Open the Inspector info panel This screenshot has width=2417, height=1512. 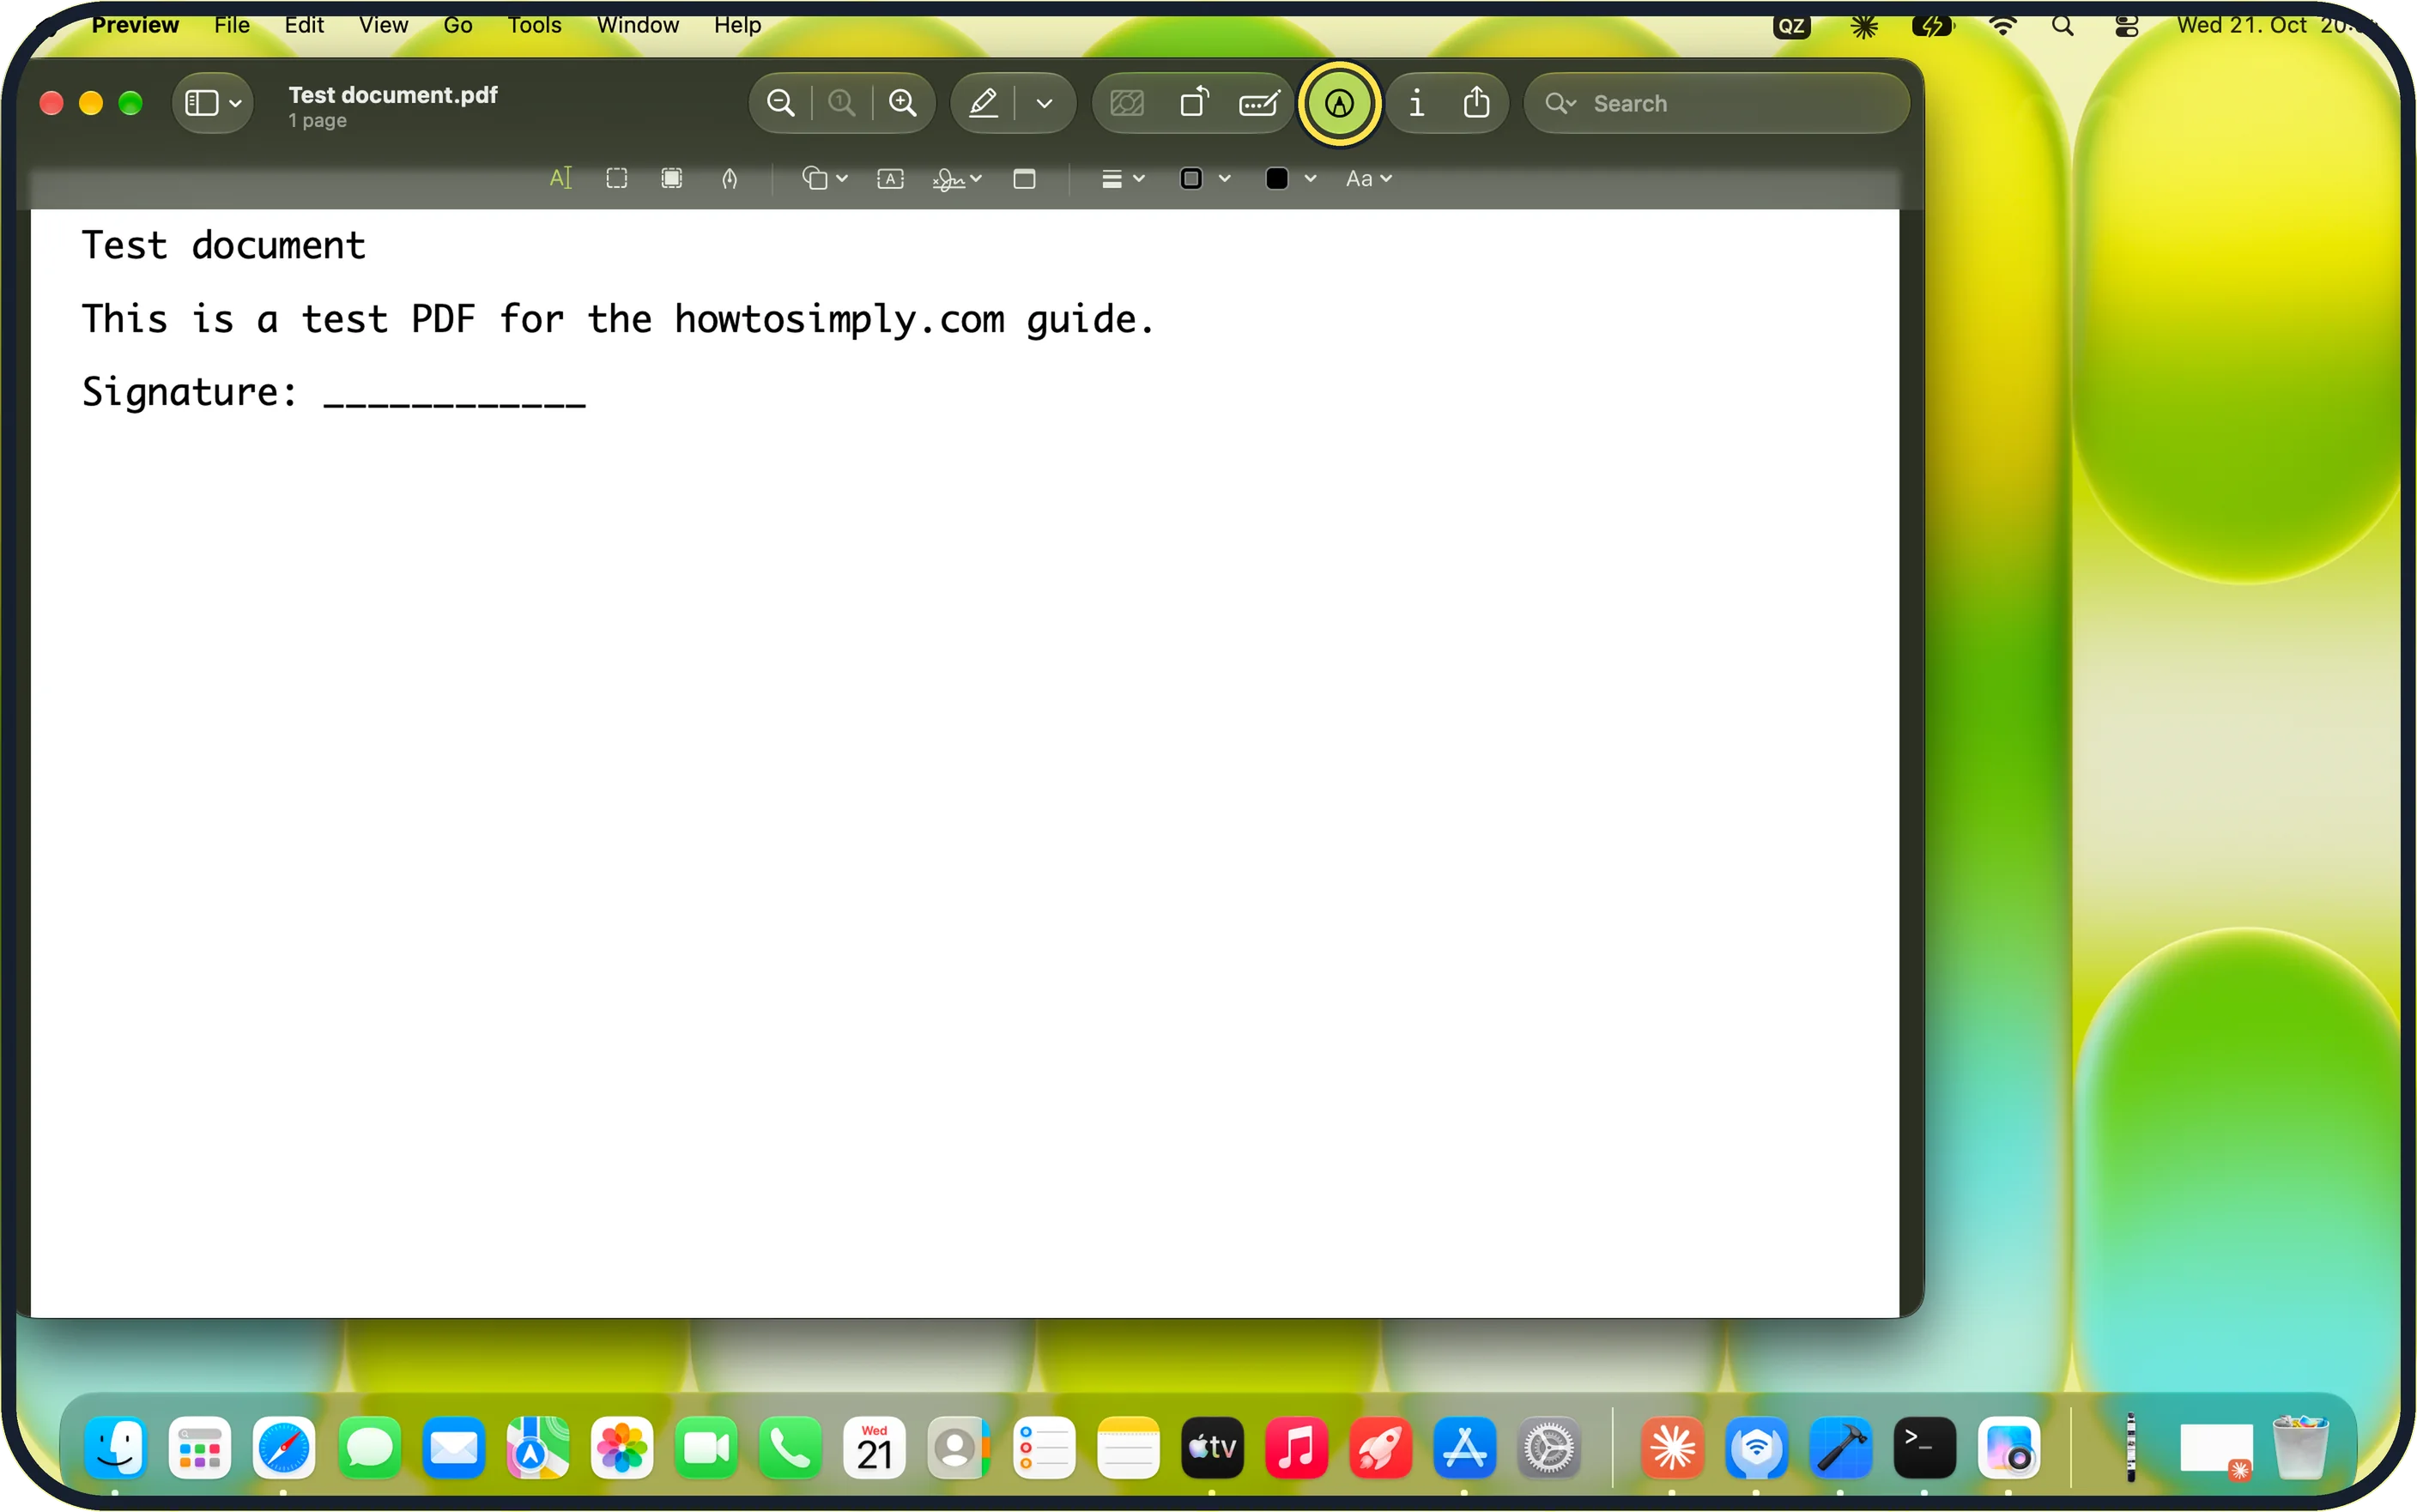coord(1416,103)
